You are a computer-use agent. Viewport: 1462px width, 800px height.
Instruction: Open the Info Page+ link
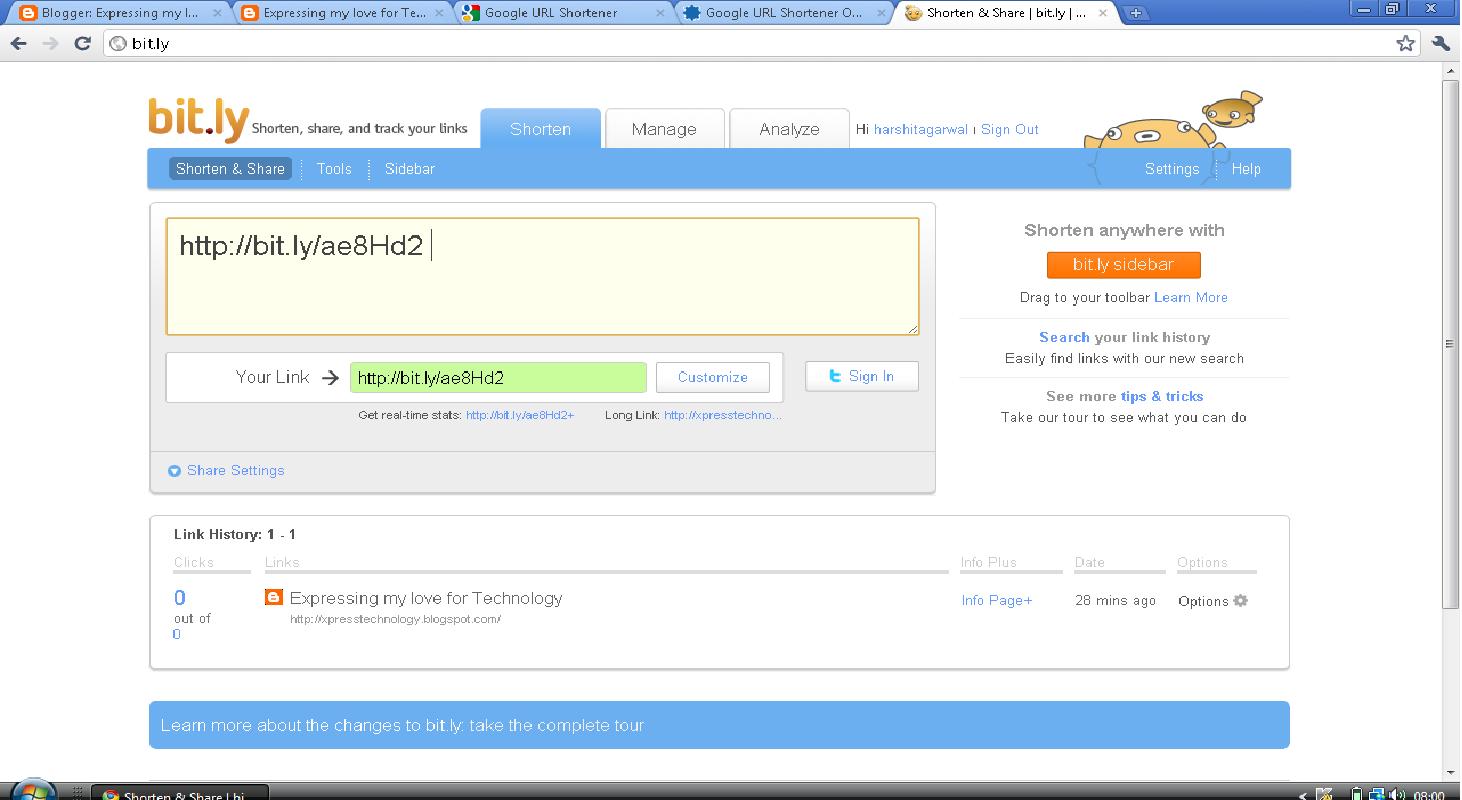click(x=997, y=600)
